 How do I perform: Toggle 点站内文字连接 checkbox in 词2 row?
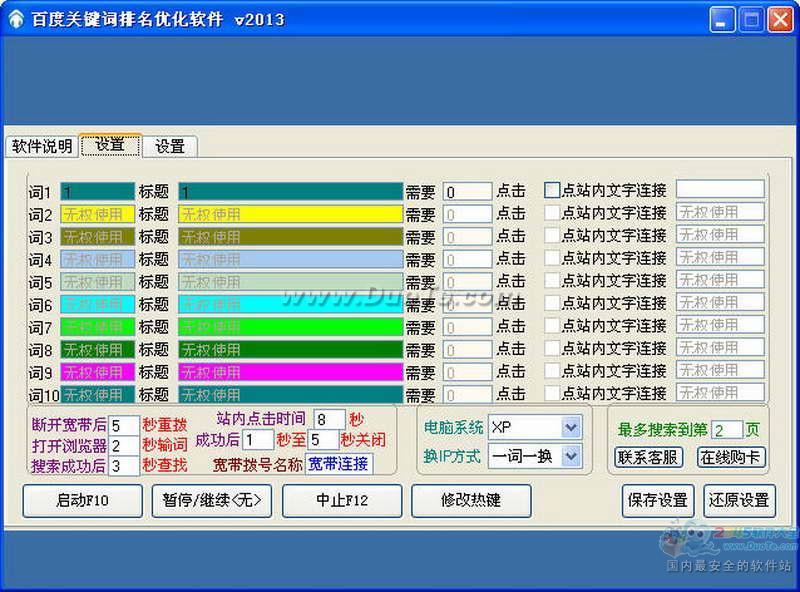click(552, 213)
